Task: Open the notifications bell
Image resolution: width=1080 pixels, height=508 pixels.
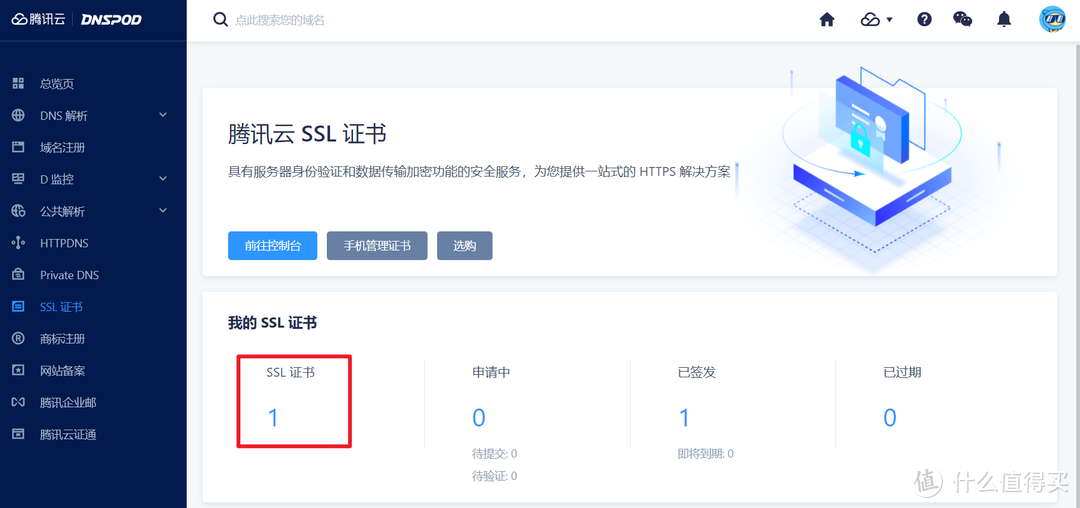Action: coord(1004,20)
